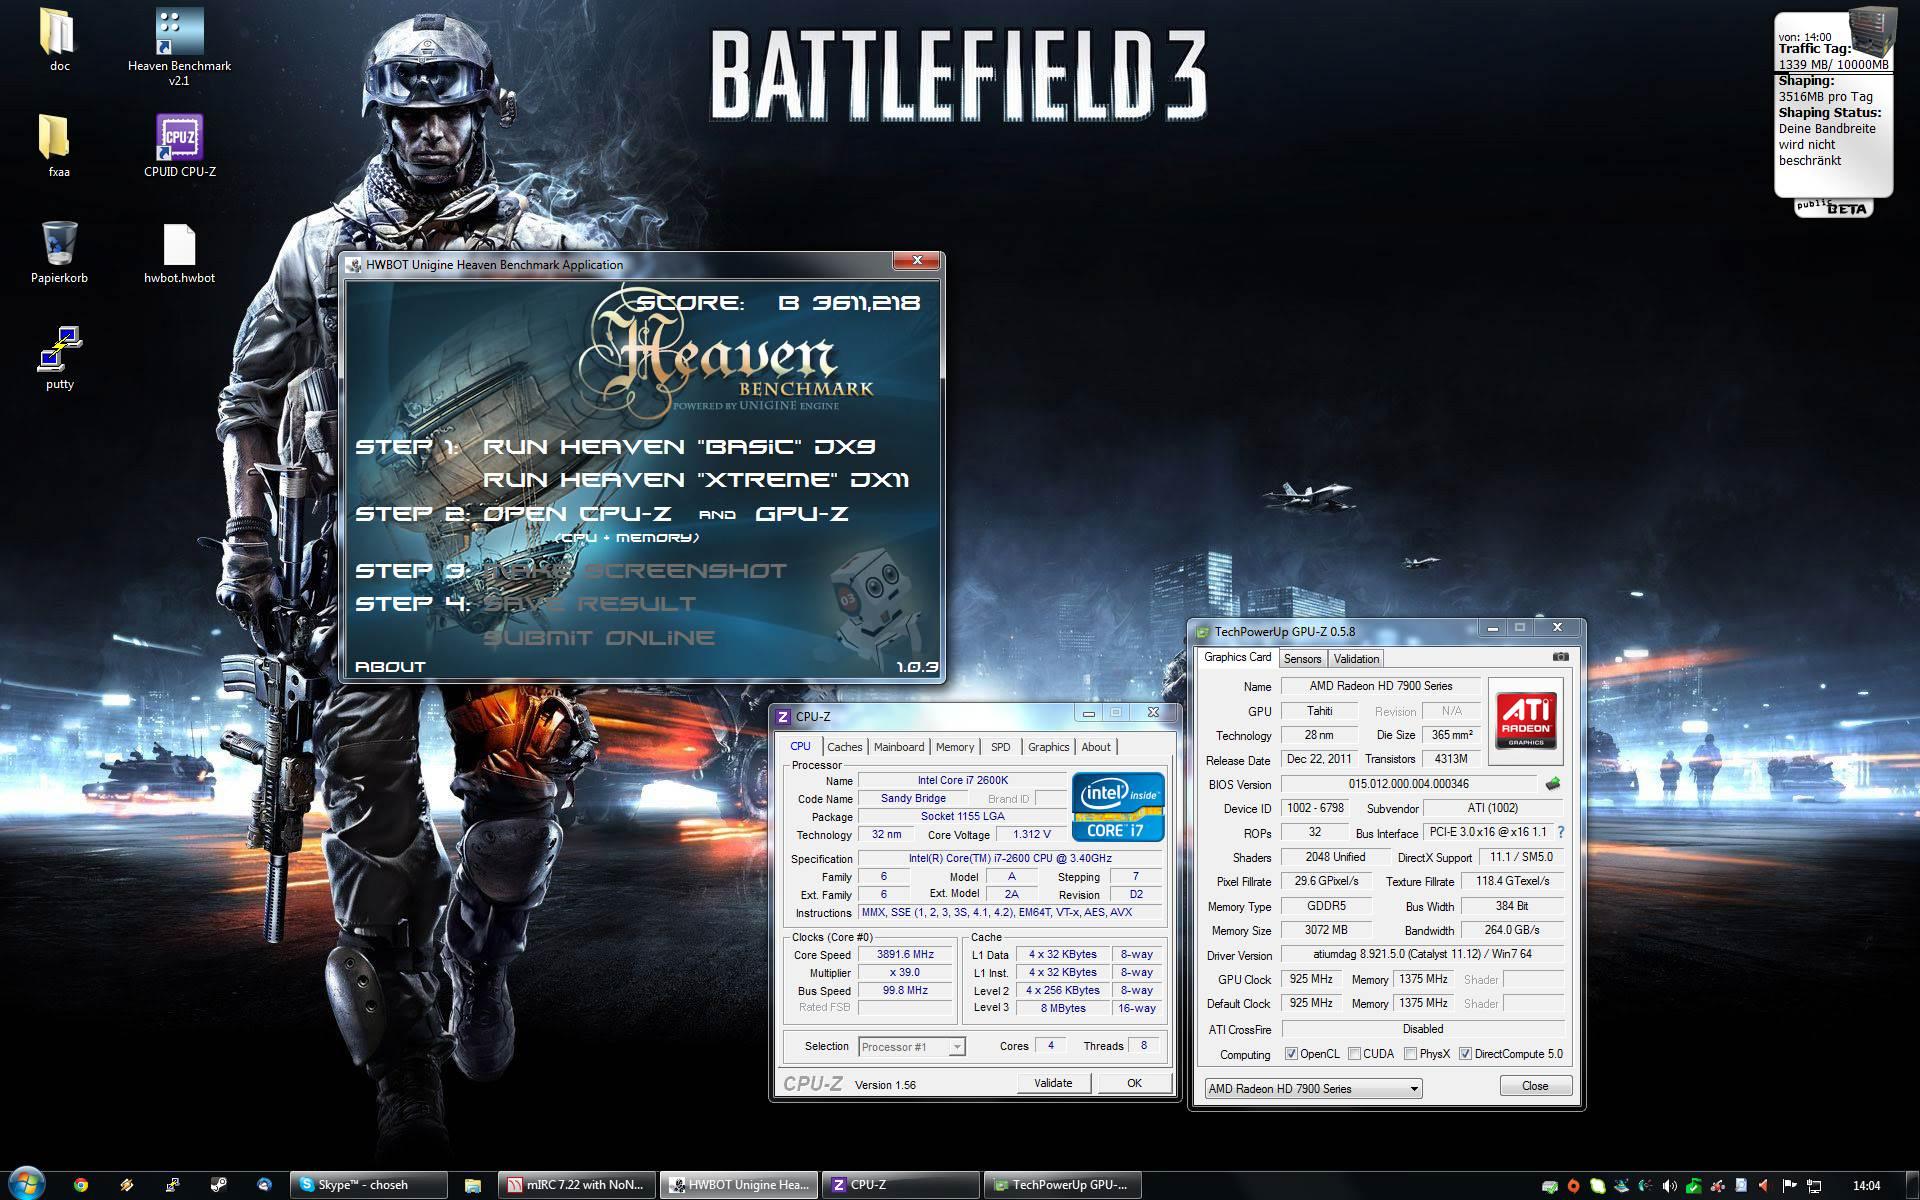Click Take Screenshot in HWBOT step 3
1920x1200 pixels.
[x=635, y=571]
